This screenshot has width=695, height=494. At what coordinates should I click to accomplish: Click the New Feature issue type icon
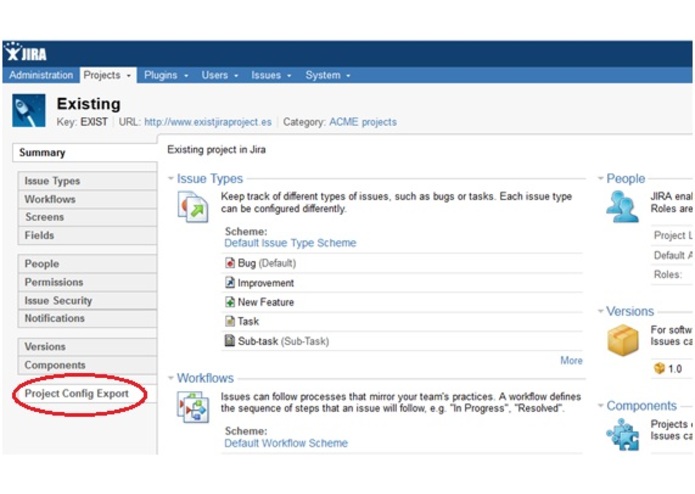pos(230,302)
